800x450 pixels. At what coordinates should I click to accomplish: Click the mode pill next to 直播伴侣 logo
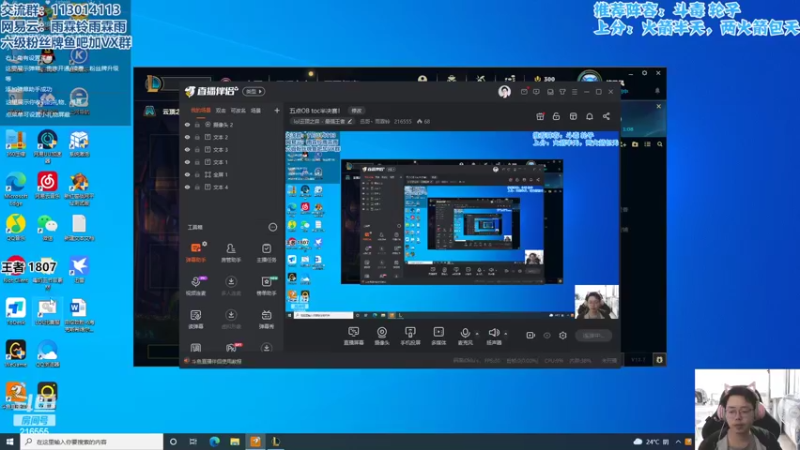point(254,91)
